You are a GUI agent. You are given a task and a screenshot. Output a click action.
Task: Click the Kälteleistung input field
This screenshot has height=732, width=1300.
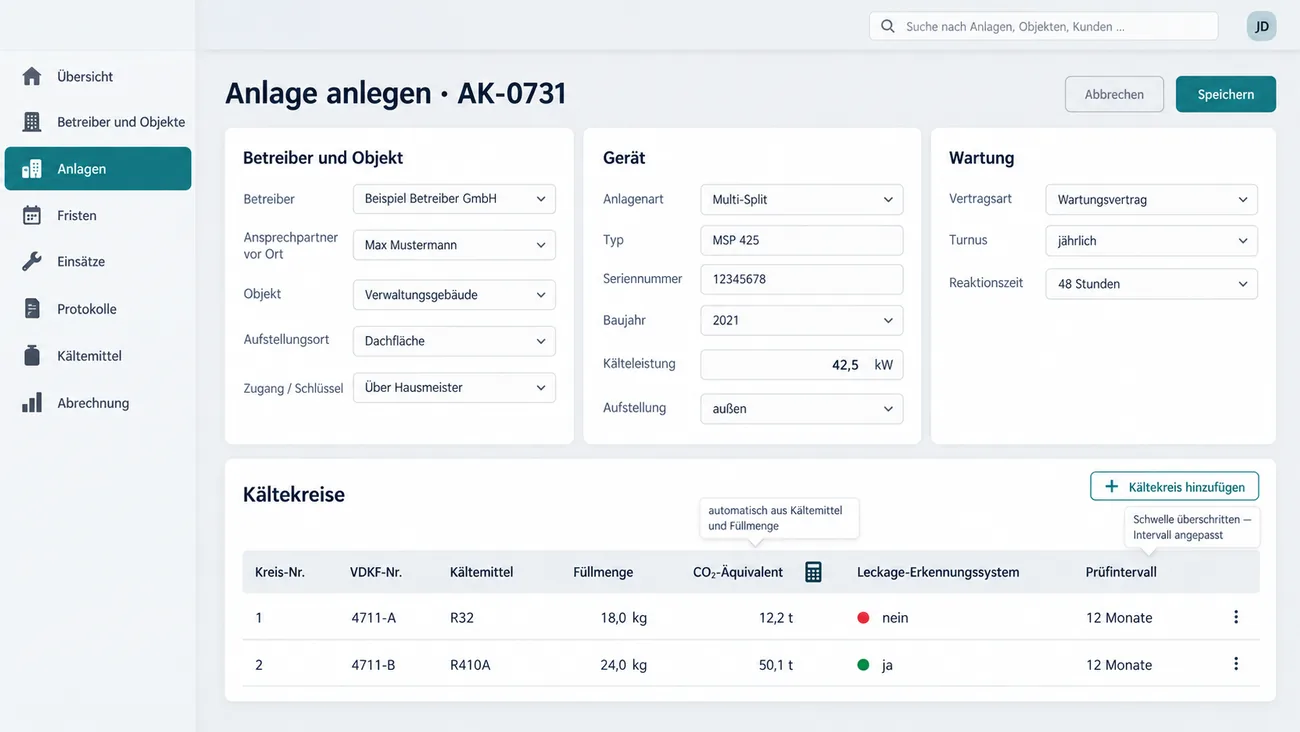coord(802,365)
